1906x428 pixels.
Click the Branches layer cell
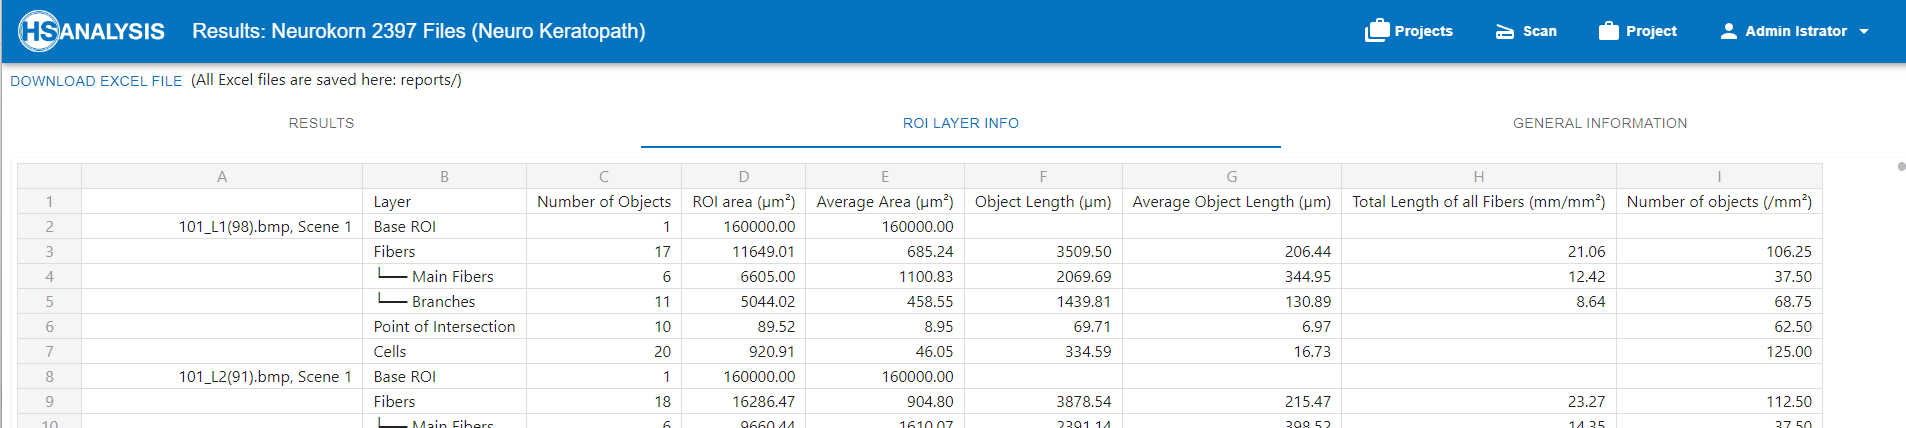[443, 301]
